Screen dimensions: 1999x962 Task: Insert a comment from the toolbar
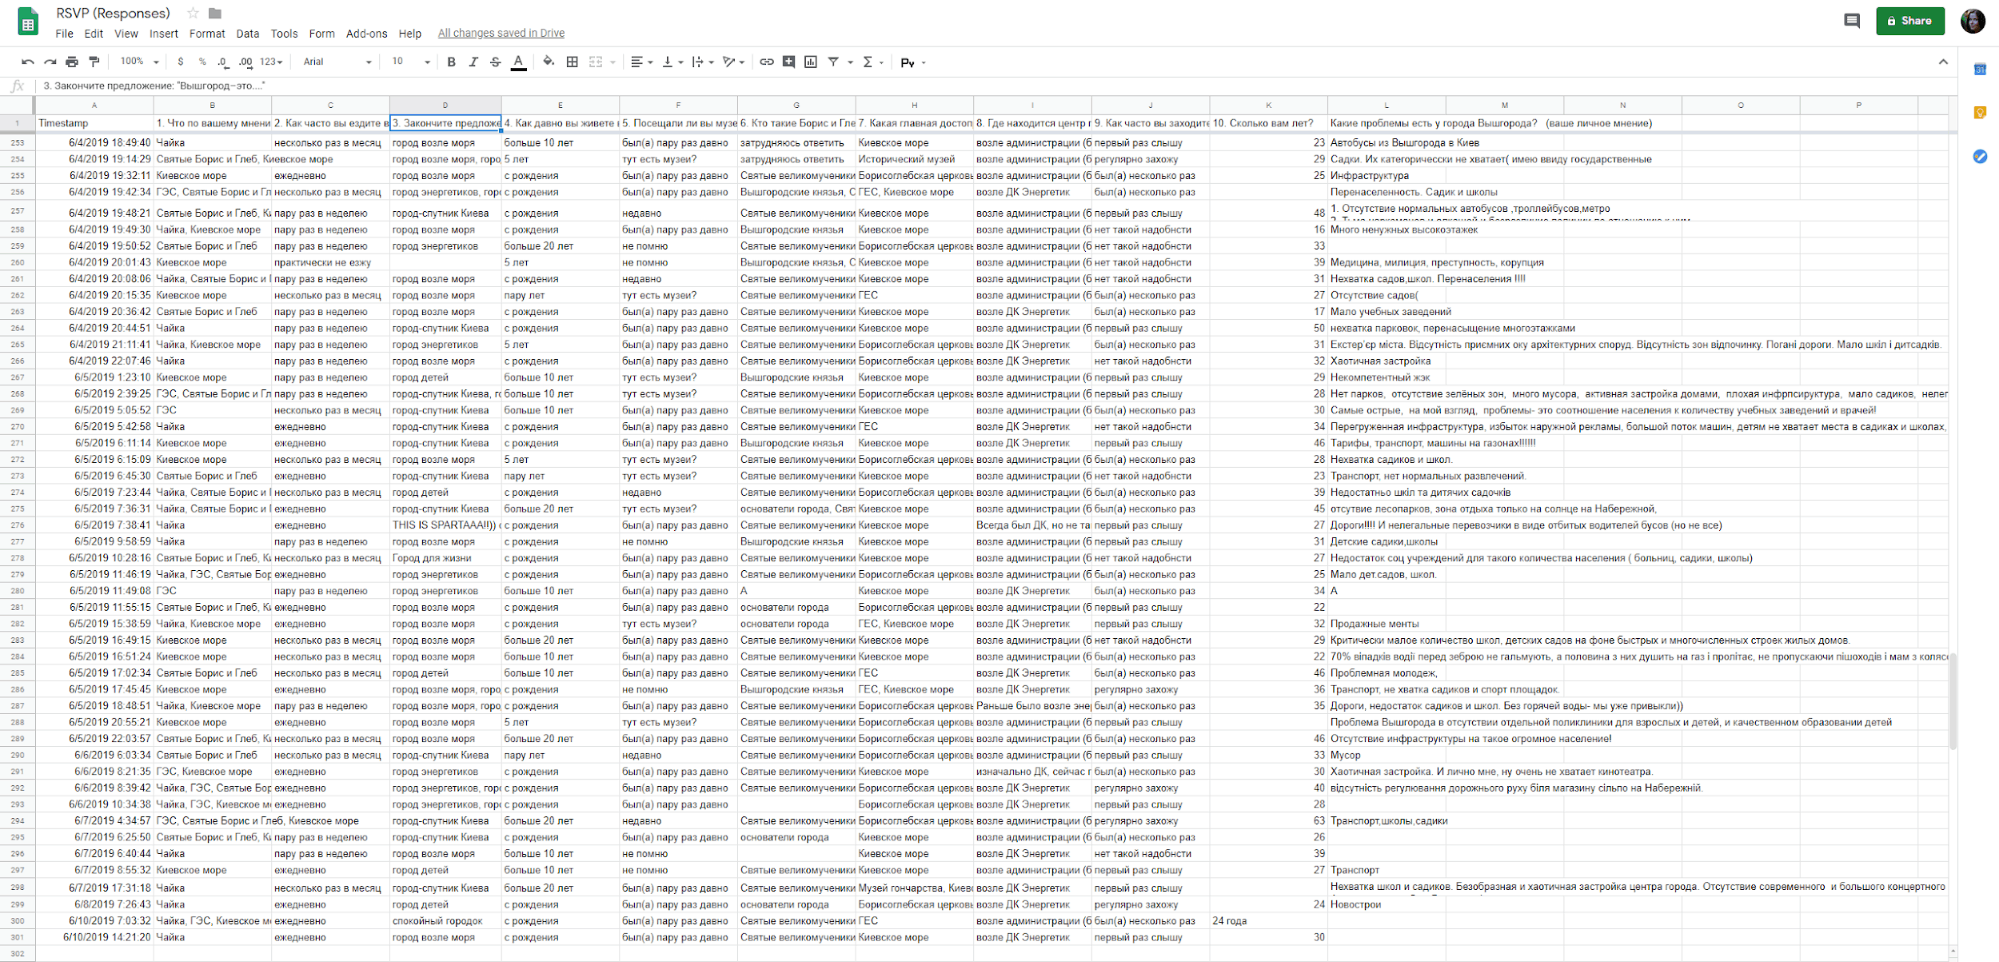(789, 62)
